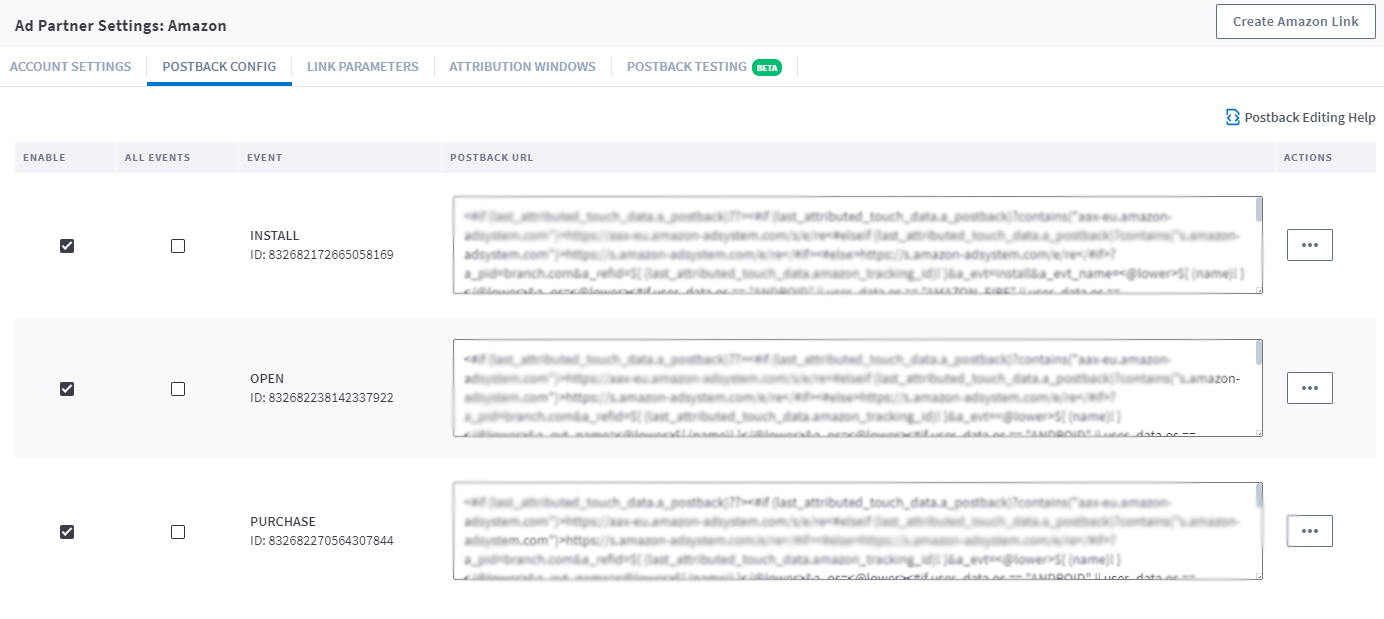Click the Postback URL column header
Image resolution: width=1384 pixels, height=619 pixels.
tap(491, 158)
